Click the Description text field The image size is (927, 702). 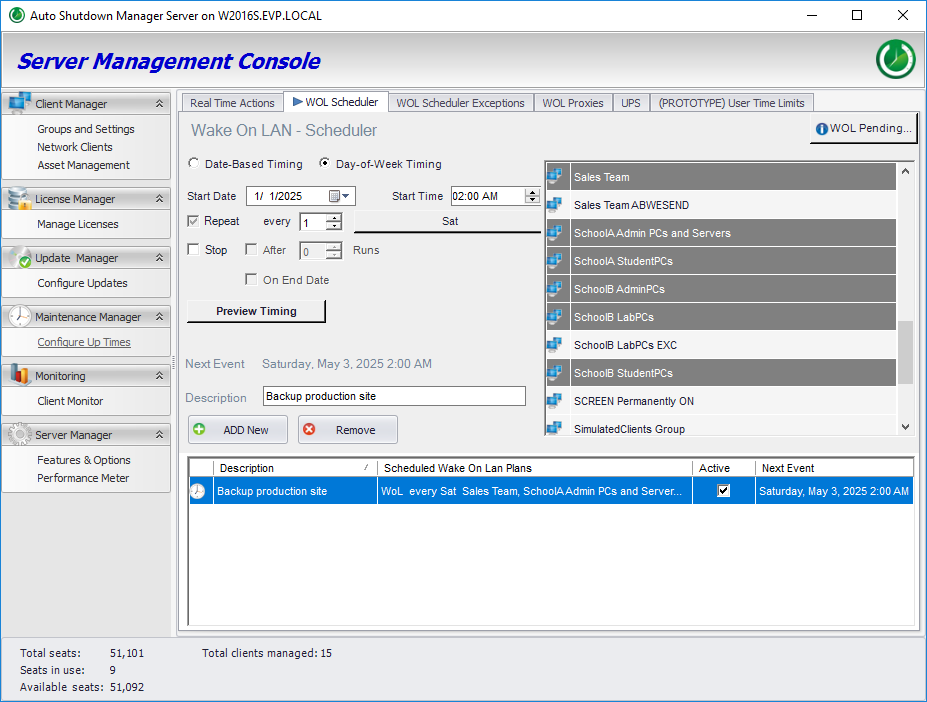[x=393, y=396]
